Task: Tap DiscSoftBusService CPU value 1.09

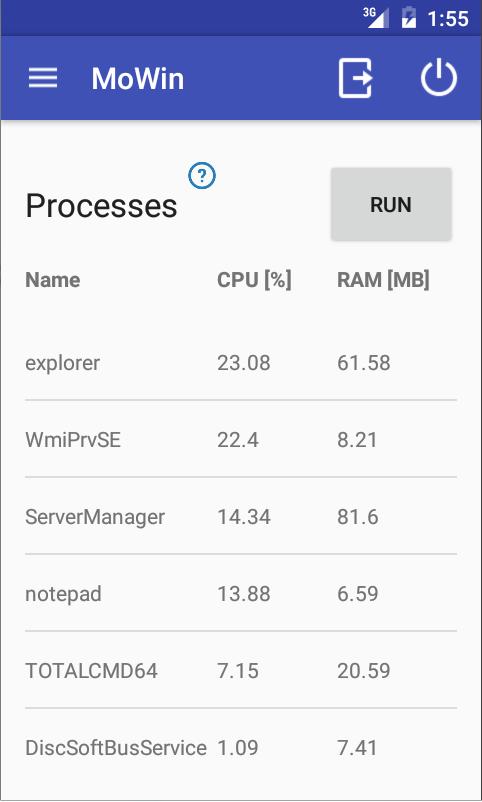Action: coord(238,747)
